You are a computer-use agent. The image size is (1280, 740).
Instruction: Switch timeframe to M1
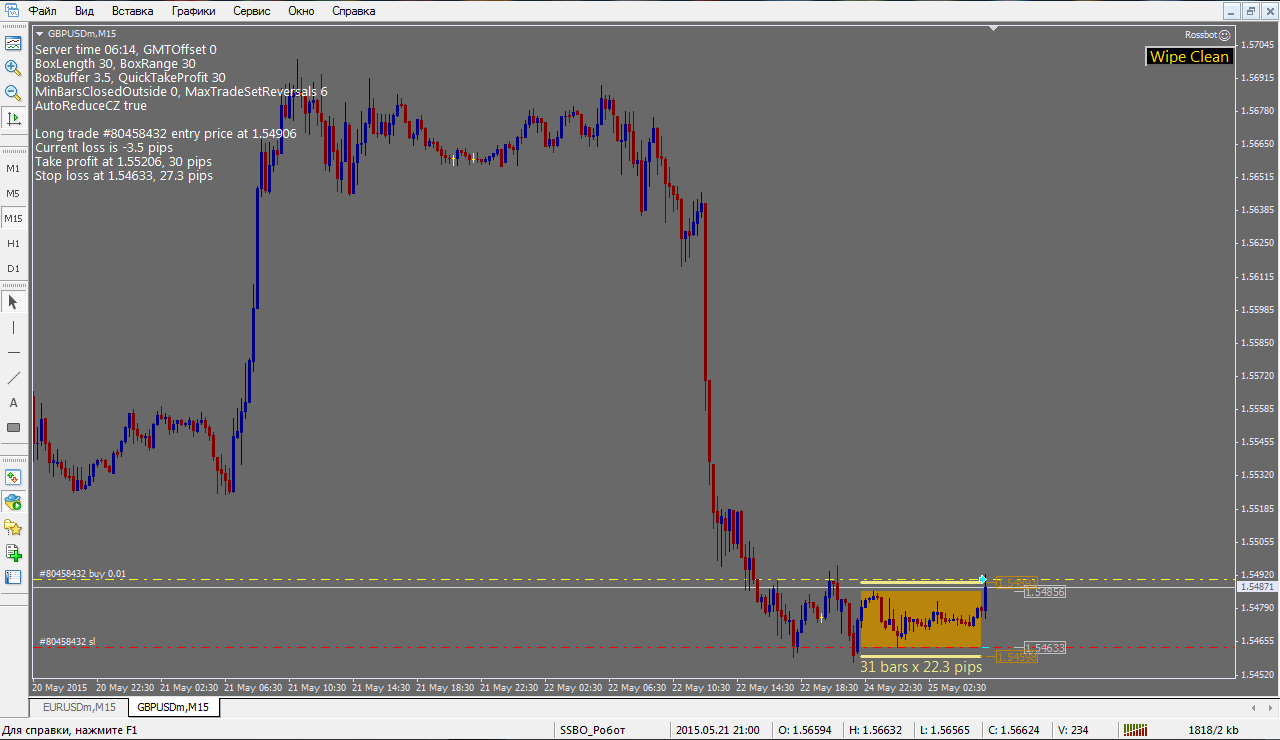pos(13,168)
